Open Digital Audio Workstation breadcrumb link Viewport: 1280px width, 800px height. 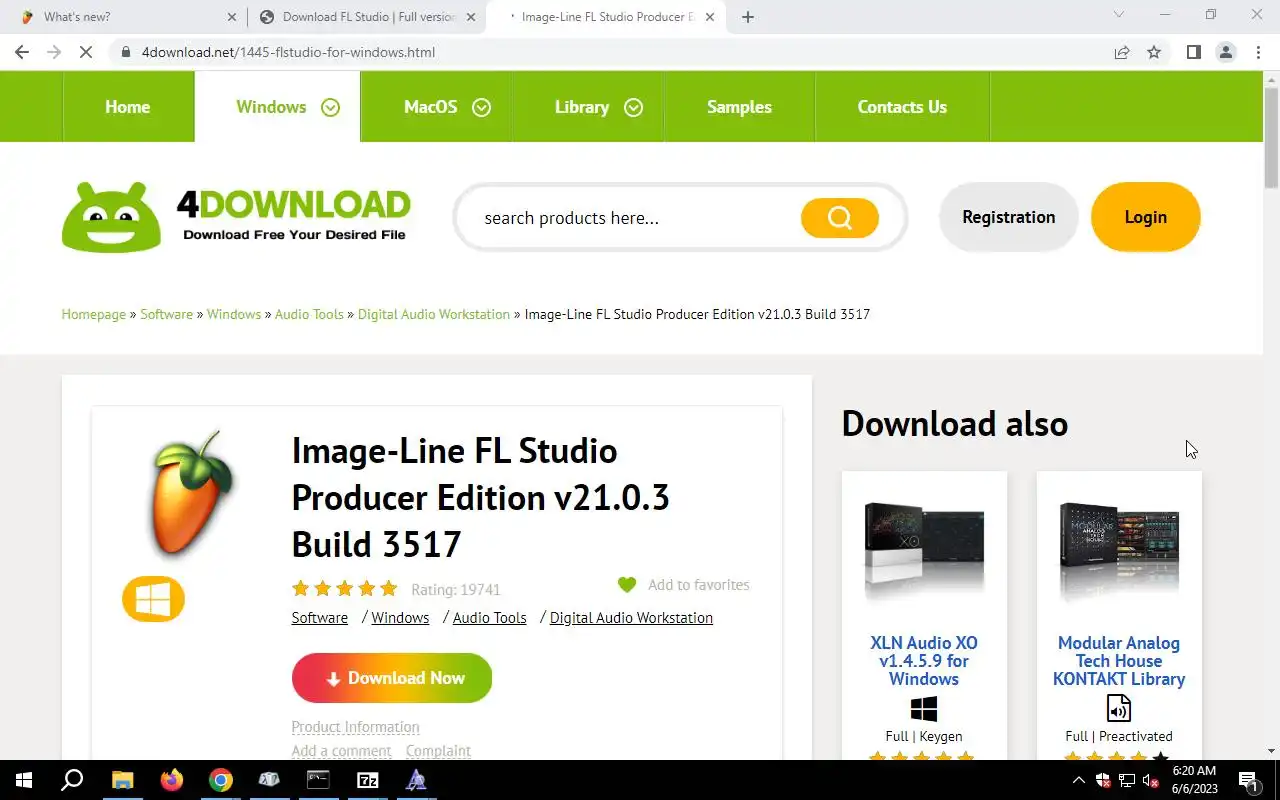pyautogui.click(x=434, y=314)
